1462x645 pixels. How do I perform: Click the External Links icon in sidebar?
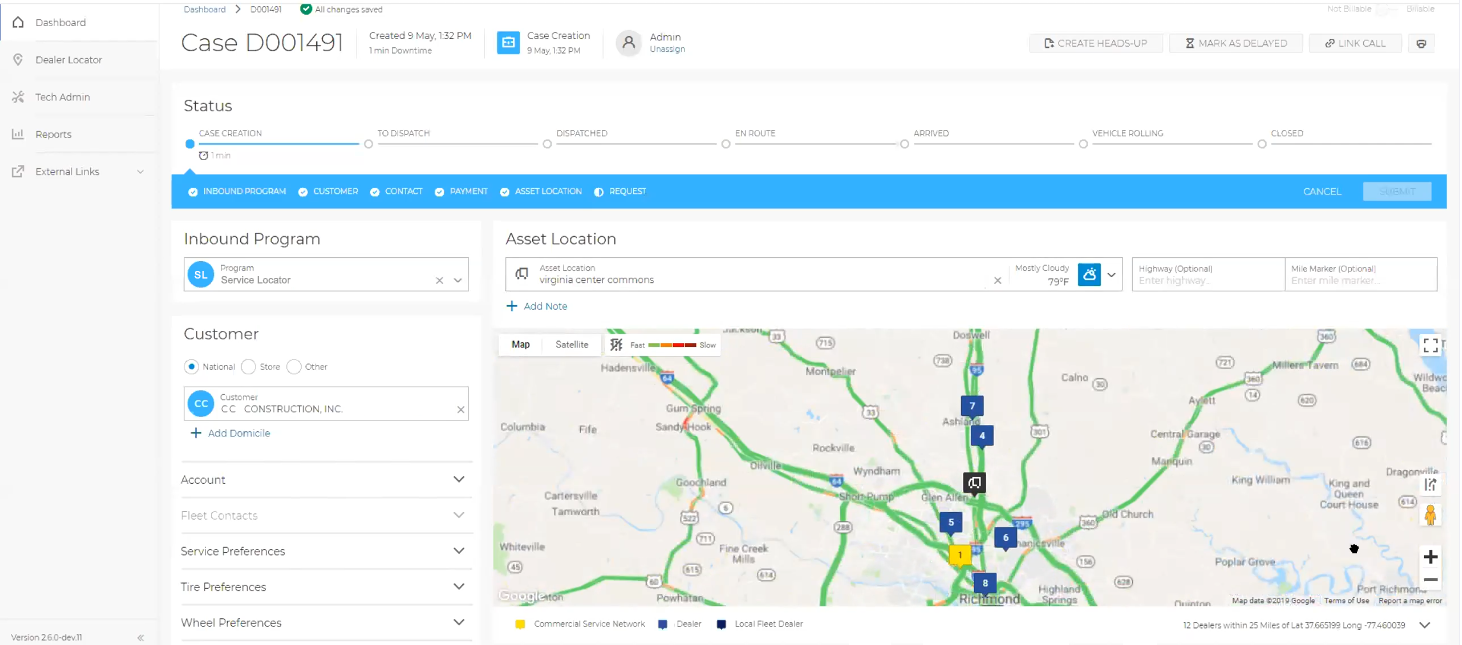[x=17, y=172]
